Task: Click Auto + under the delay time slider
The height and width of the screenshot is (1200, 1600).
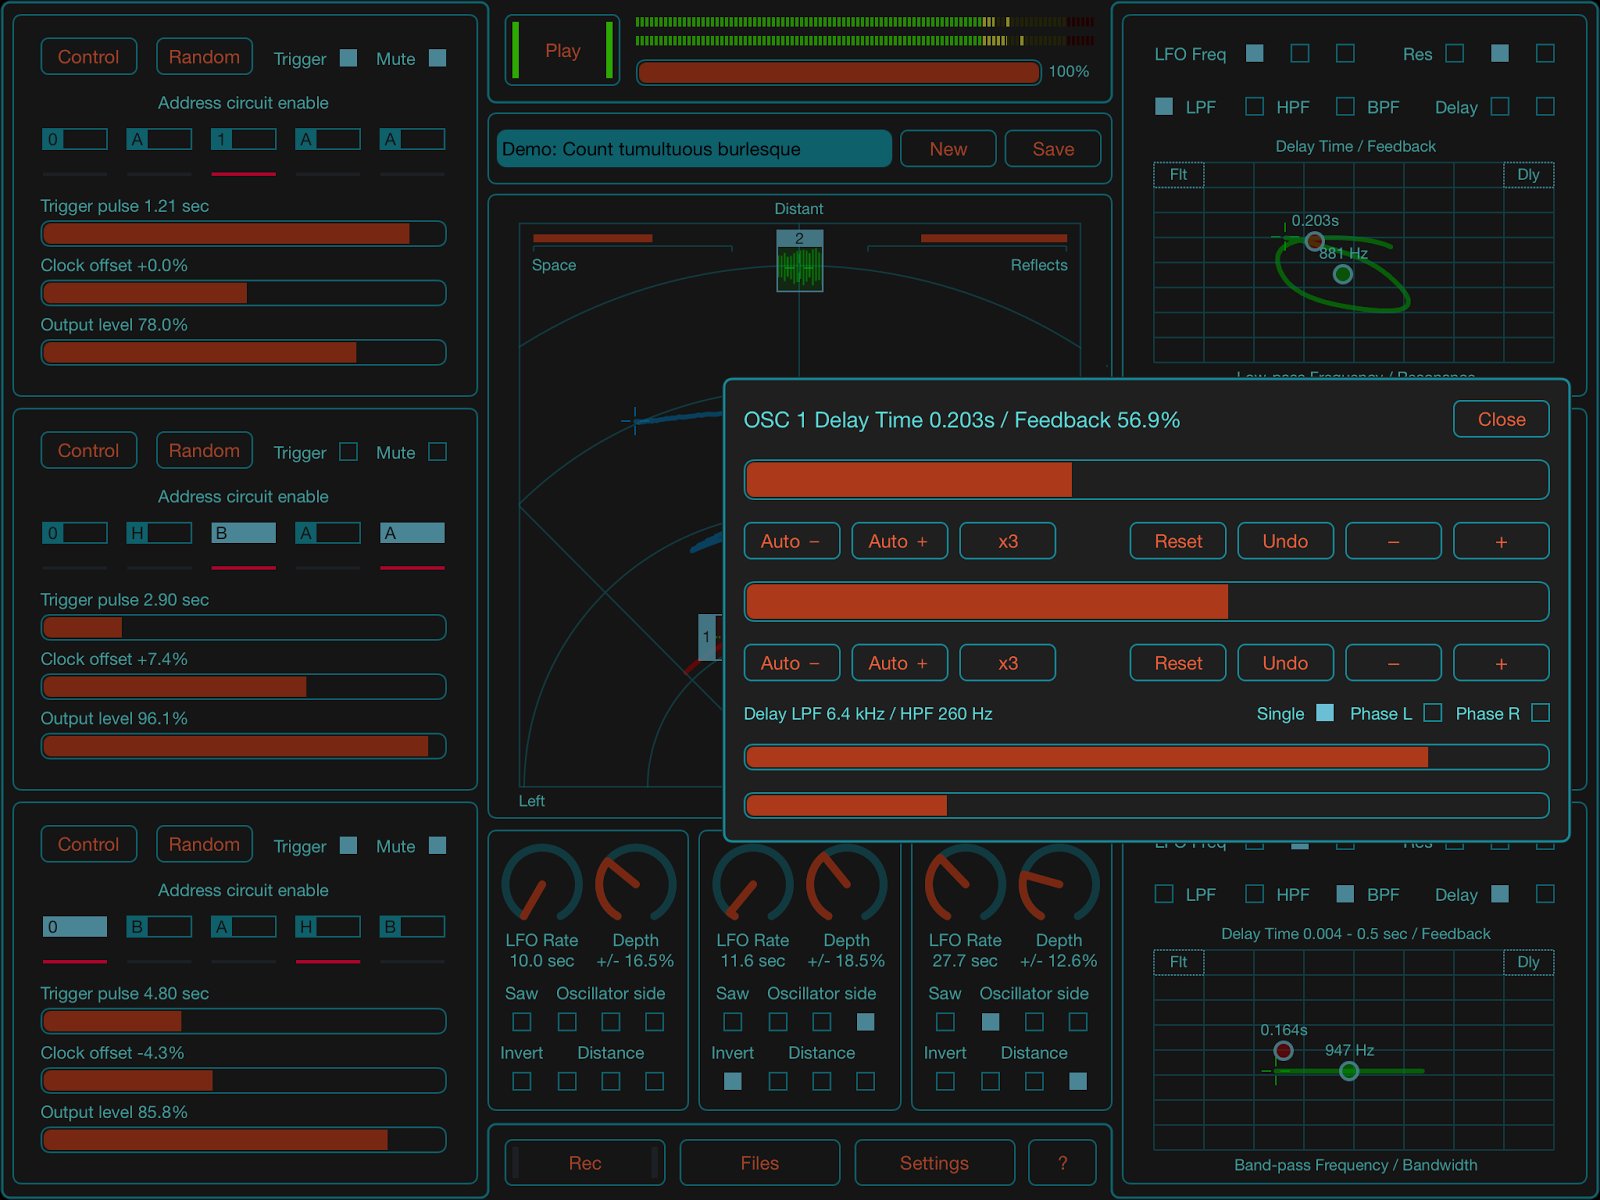Action: click(x=900, y=541)
